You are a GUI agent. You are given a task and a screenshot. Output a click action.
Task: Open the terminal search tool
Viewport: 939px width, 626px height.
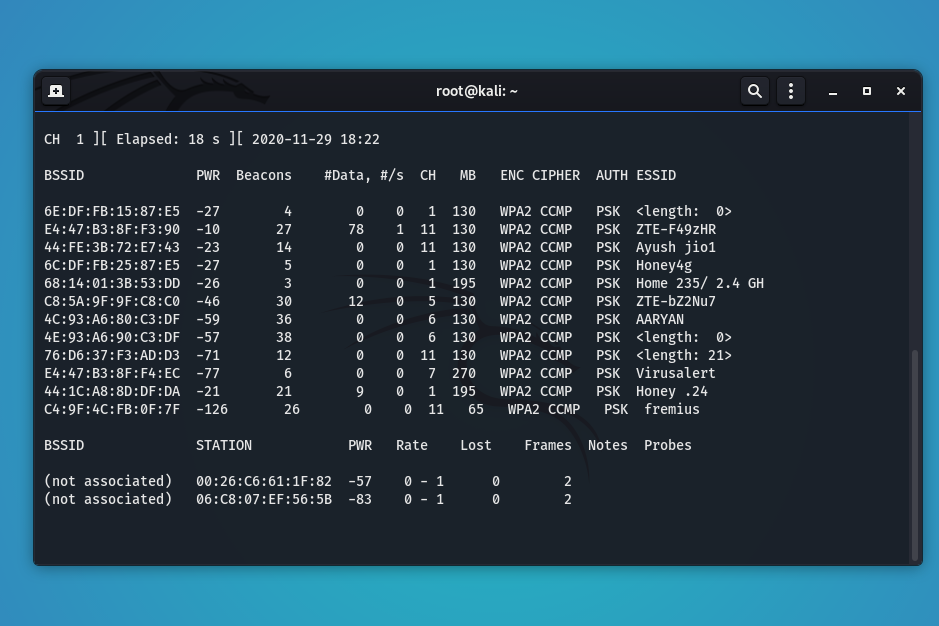click(x=755, y=91)
